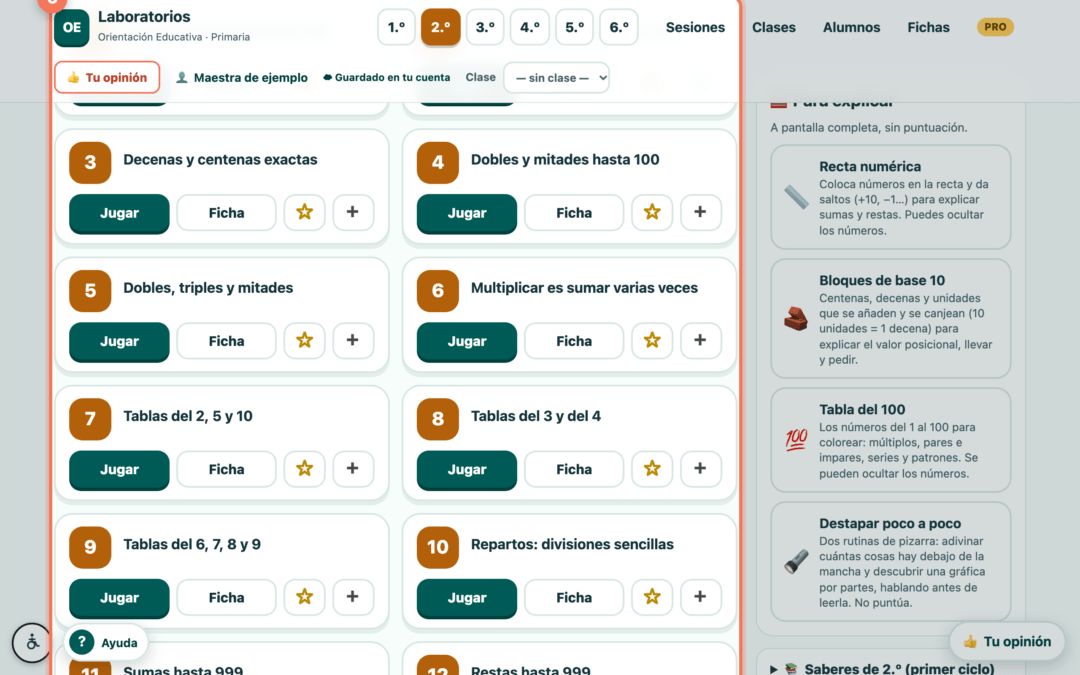Click the Guardado en tu cuenta status
The height and width of the screenshot is (675, 1080).
[x=386, y=77]
